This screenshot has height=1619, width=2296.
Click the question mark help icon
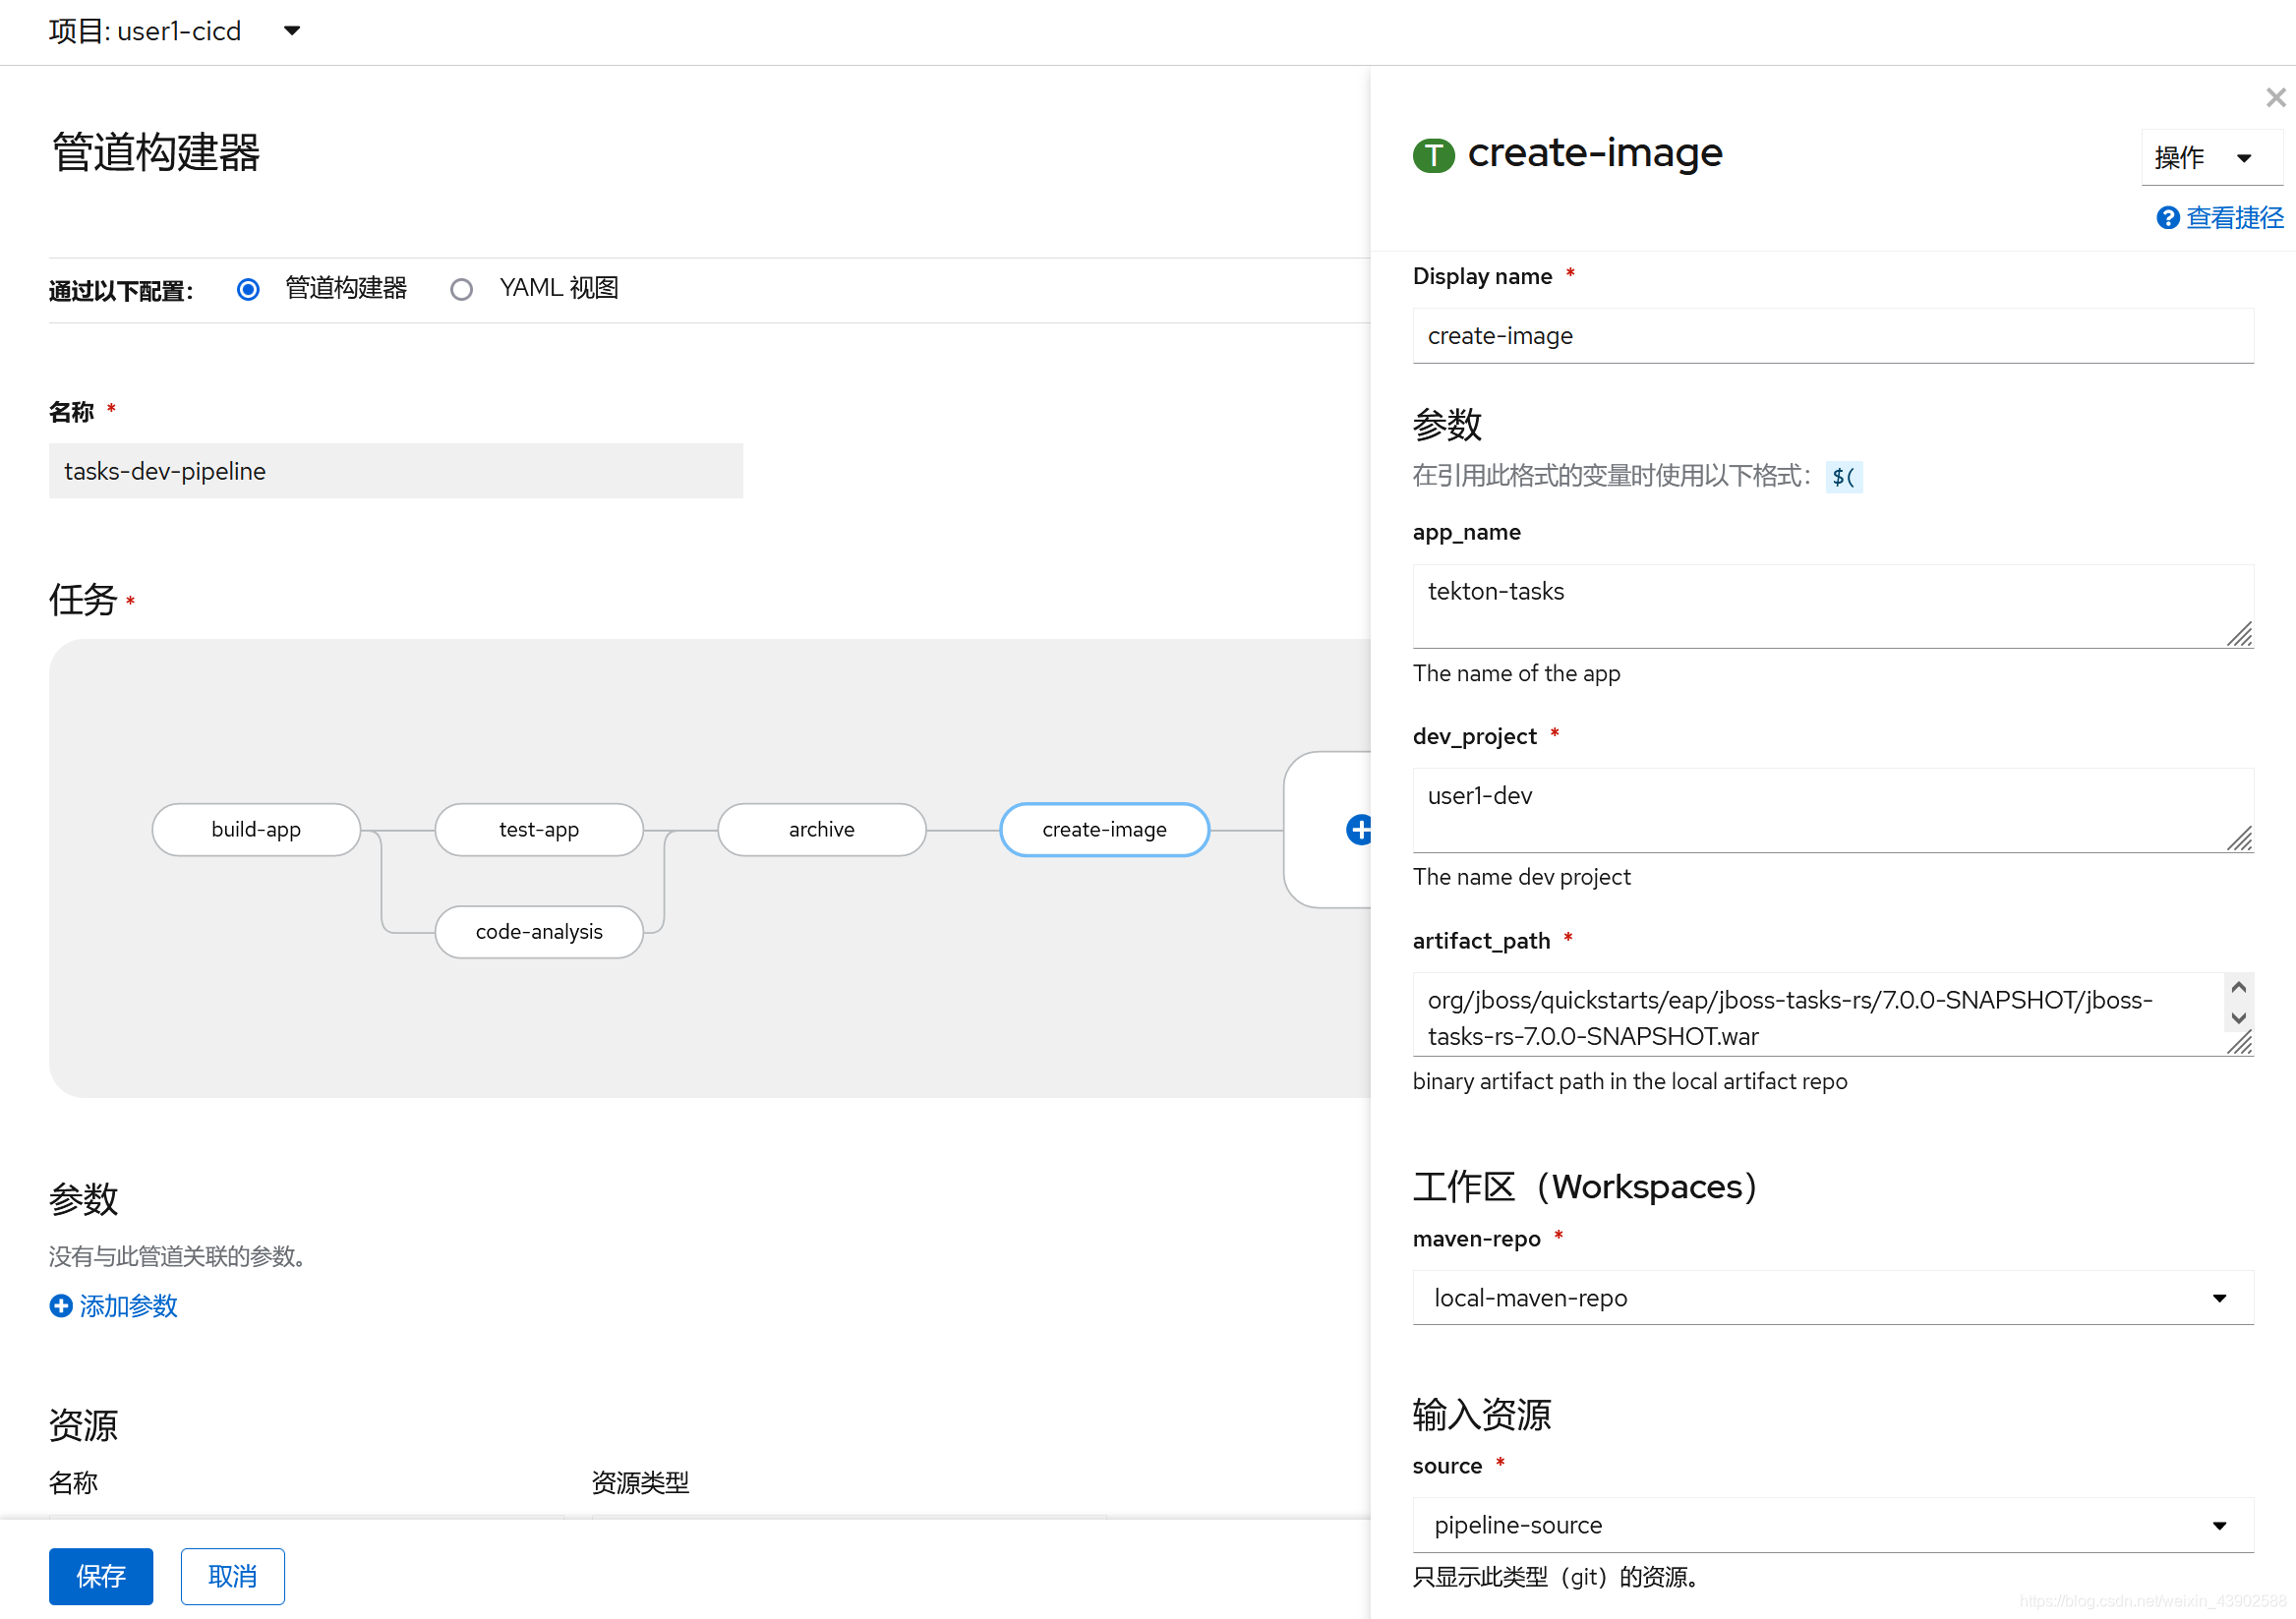(x=2167, y=218)
